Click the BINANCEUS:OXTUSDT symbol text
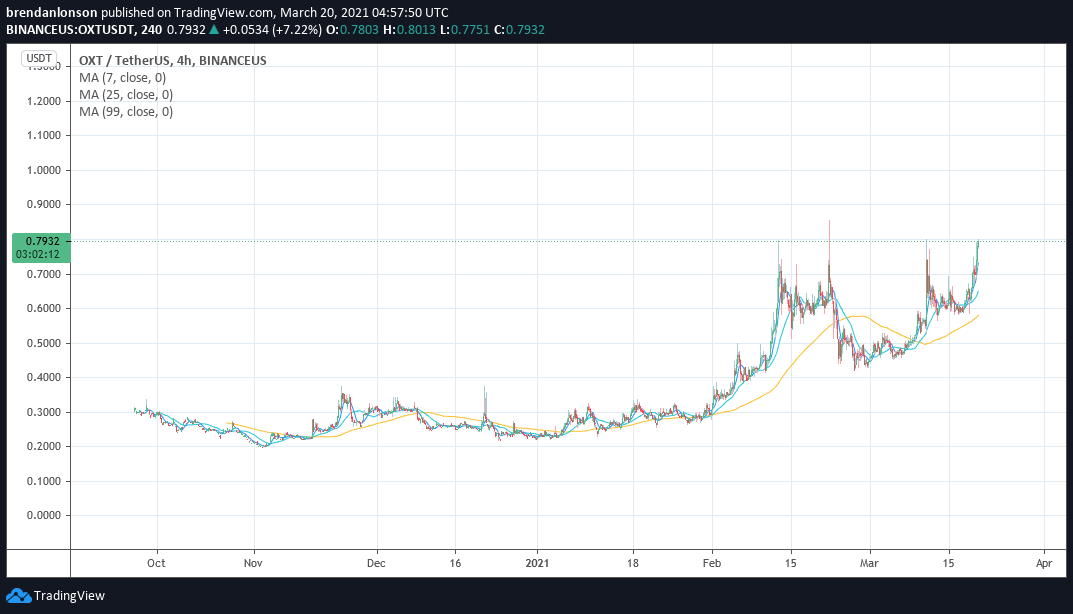 pyautogui.click(x=70, y=29)
